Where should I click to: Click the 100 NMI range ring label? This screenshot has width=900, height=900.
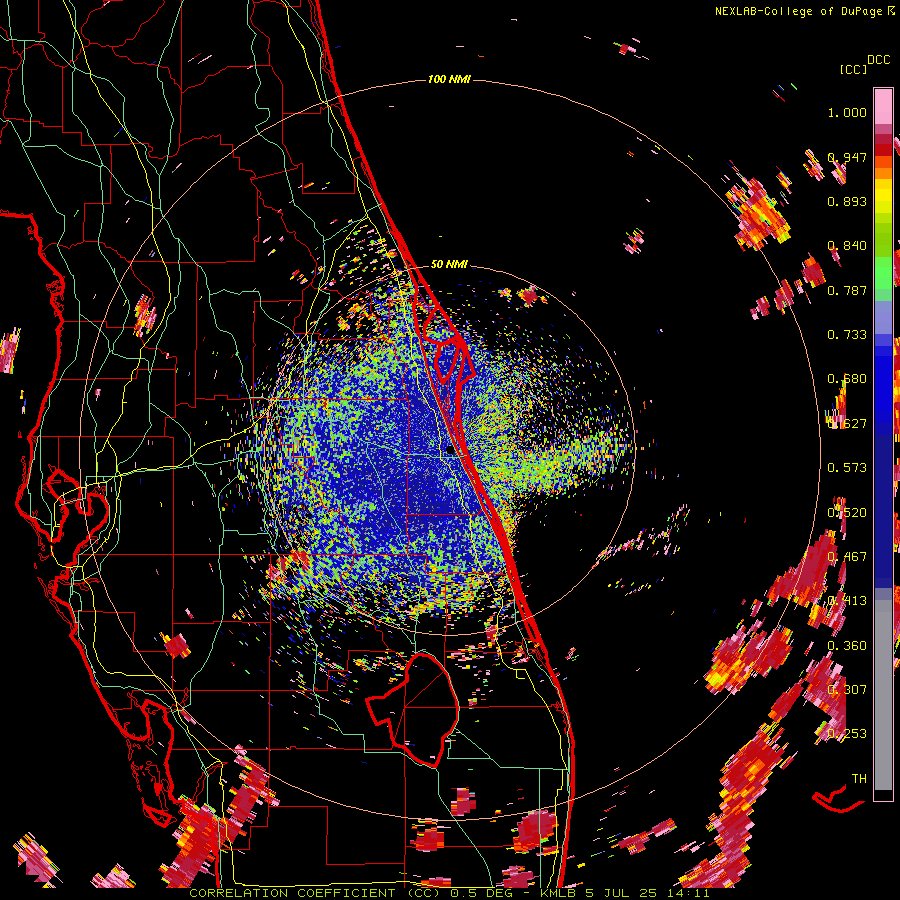[x=449, y=79]
